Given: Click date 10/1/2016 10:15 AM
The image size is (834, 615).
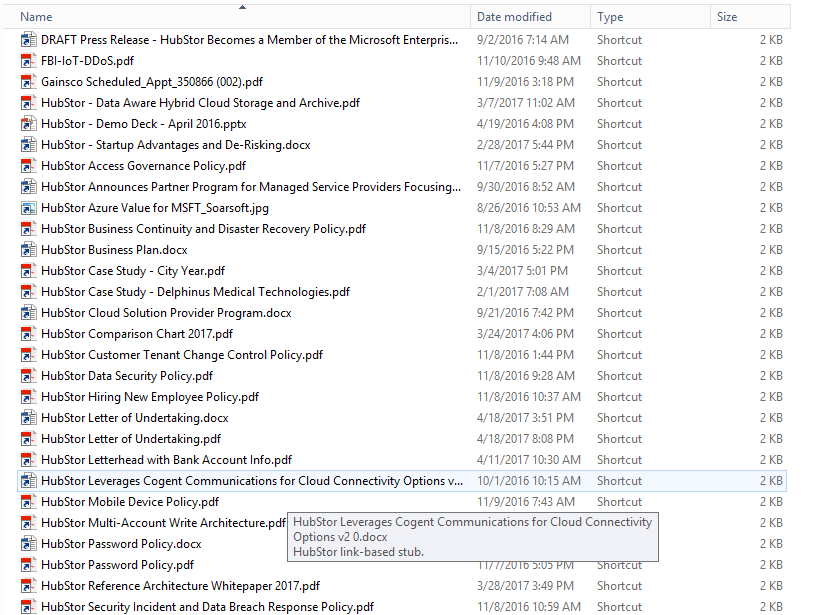Looking at the screenshot, I should click(529, 481).
